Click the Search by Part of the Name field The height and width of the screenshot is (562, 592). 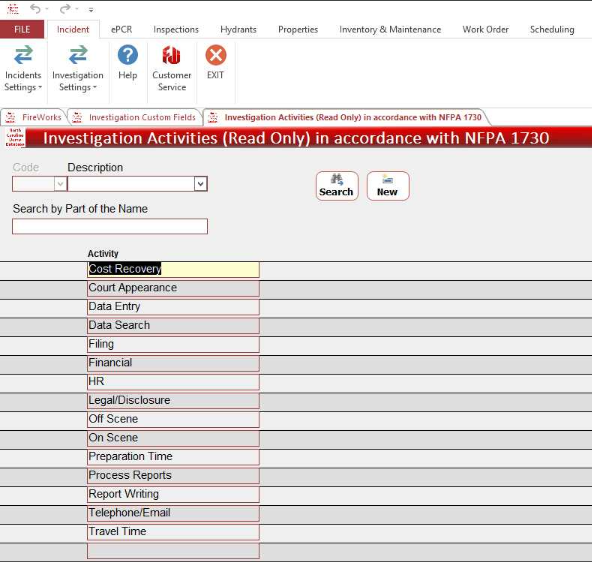pos(110,226)
